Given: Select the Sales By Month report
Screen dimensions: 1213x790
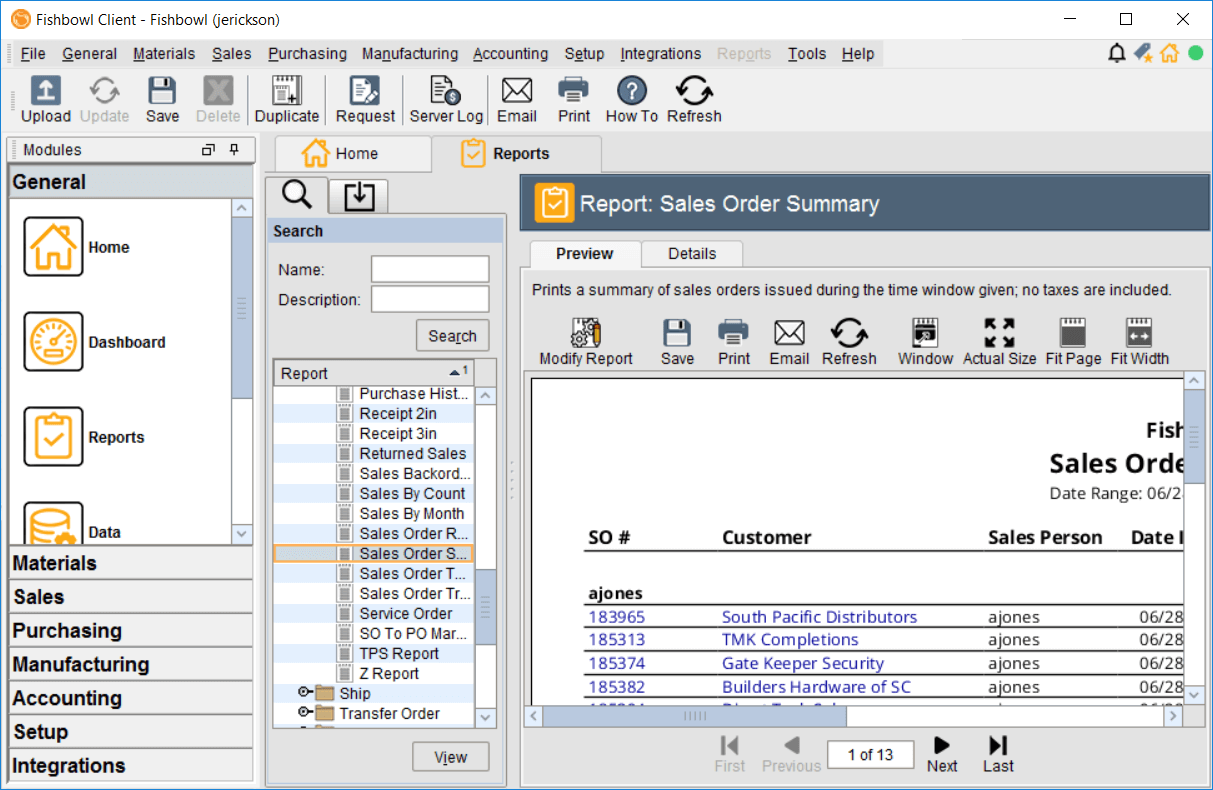Looking at the screenshot, I should tap(412, 513).
